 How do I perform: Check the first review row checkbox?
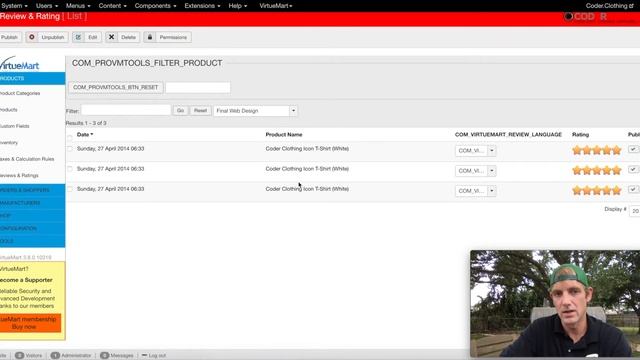click(x=69, y=149)
